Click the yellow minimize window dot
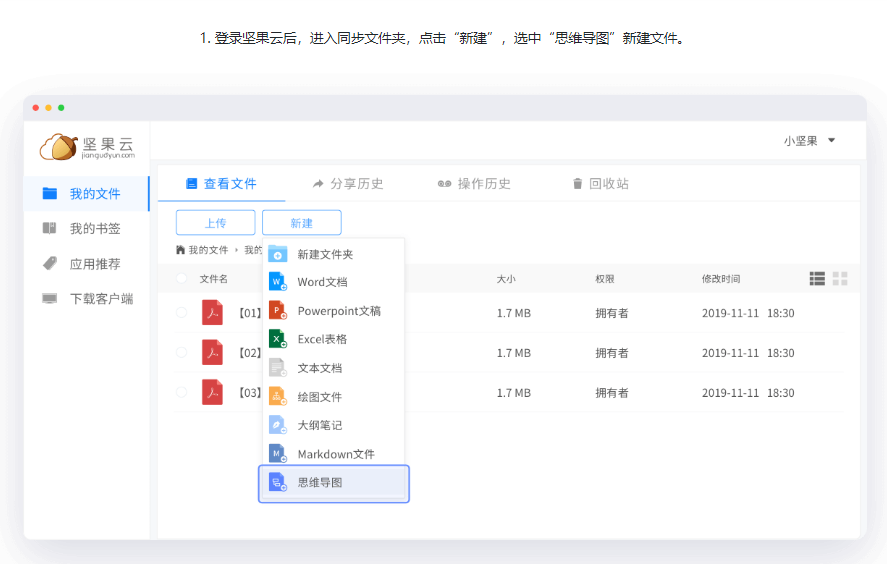The image size is (887, 564). pyautogui.click(x=49, y=107)
